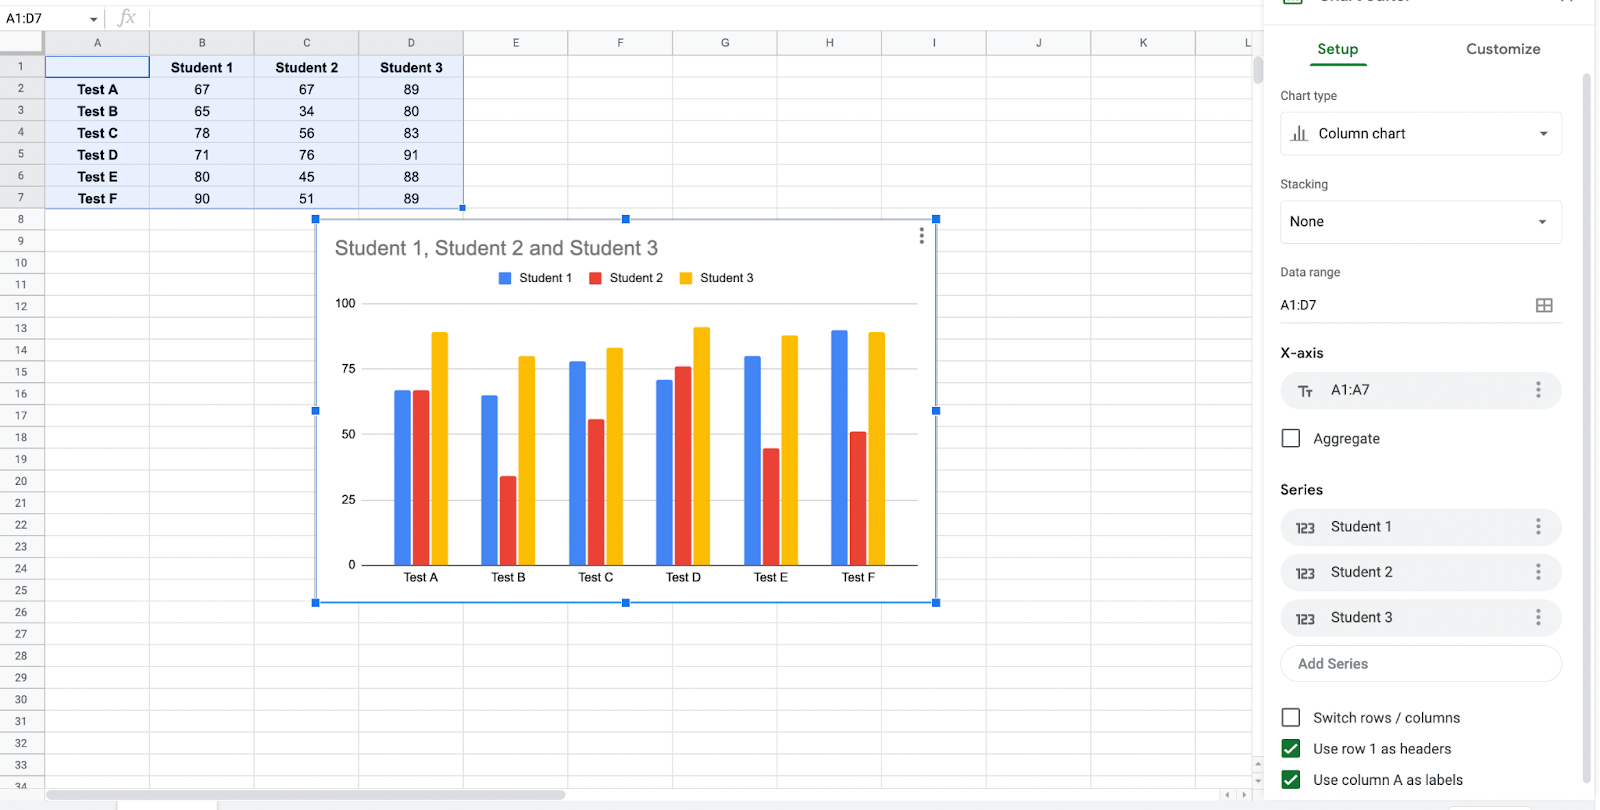Switch to the Customize tab
This screenshot has width=1600, height=810.
(1502, 49)
